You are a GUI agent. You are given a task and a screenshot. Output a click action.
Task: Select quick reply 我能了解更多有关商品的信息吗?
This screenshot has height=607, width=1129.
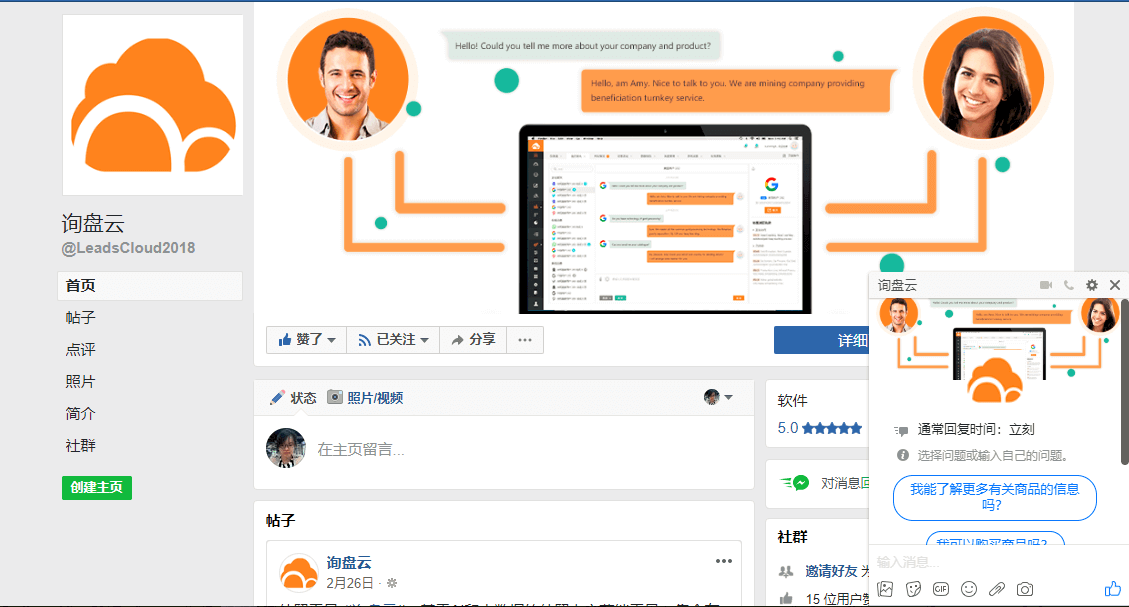point(994,497)
